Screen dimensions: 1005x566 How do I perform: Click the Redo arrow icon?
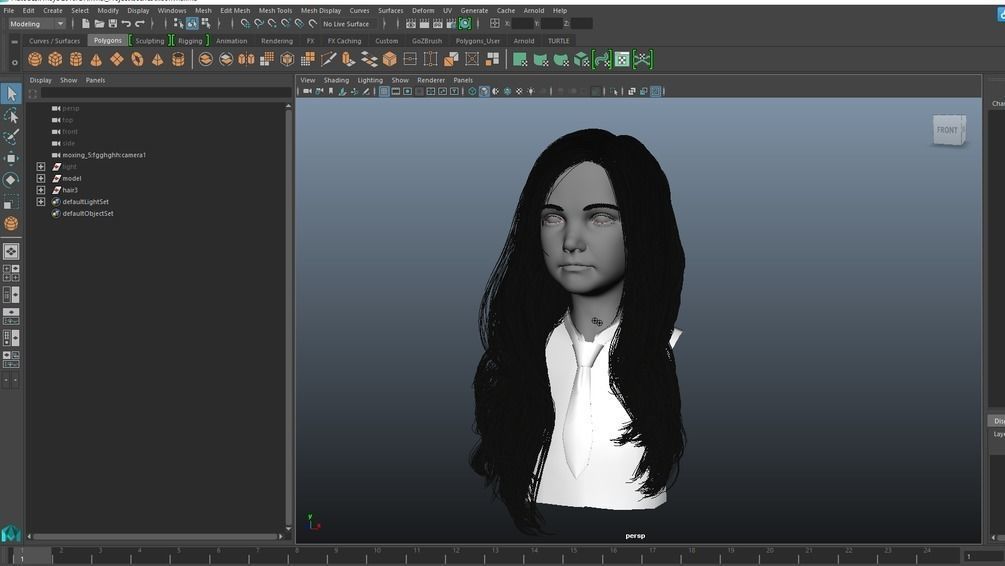pyautogui.click(x=140, y=24)
